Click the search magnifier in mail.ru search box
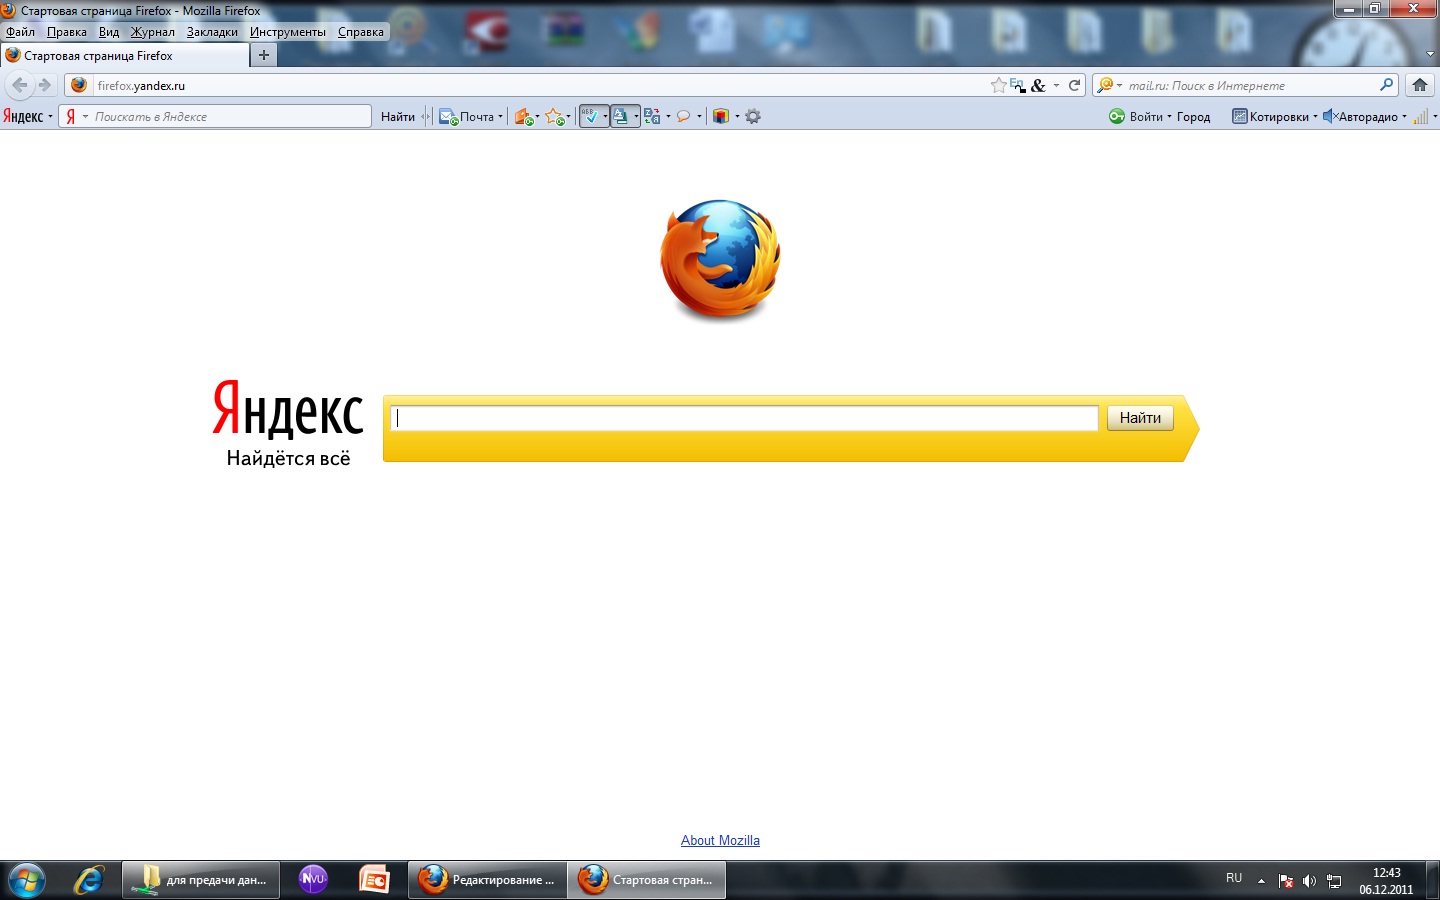The width and height of the screenshot is (1440, 900). (1386, 85)
